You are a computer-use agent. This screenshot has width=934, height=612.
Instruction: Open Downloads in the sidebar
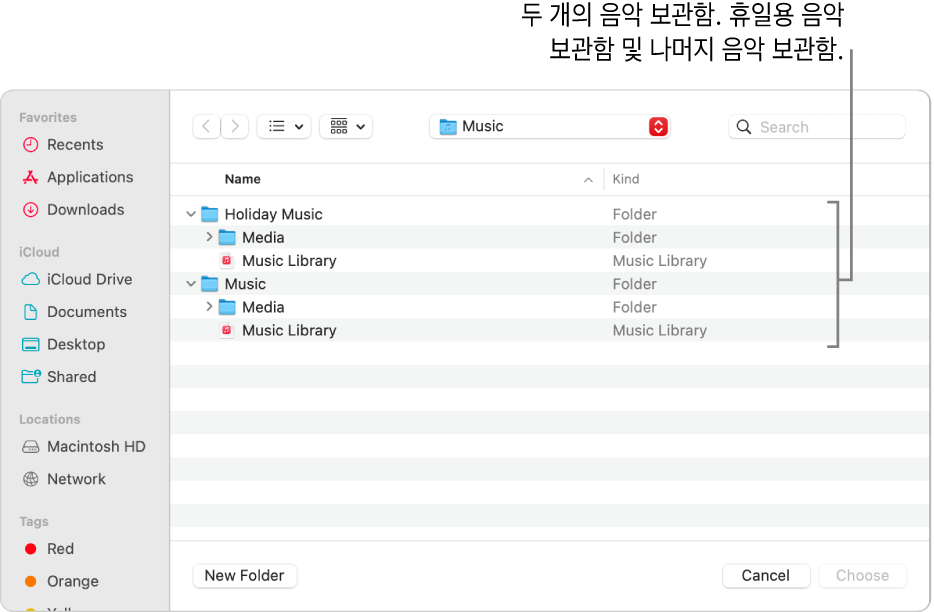coord(86,210)
